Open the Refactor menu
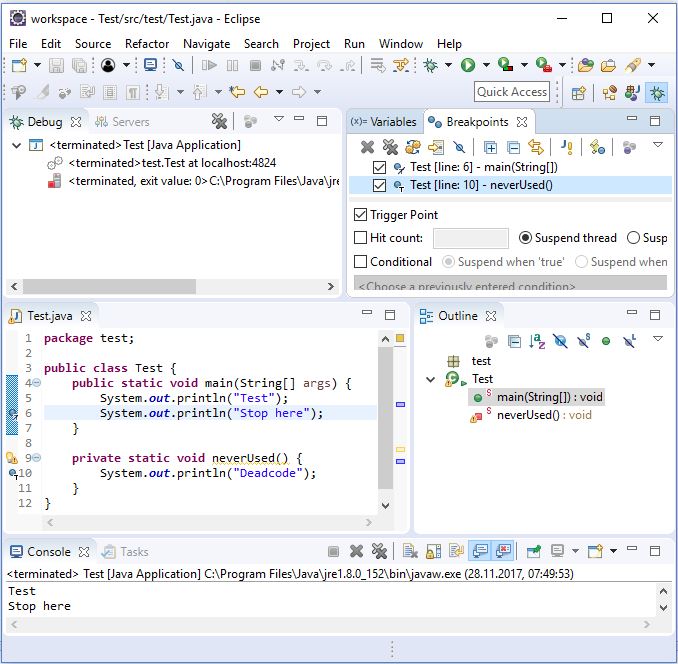The height and width of the screenshot is (664, 678). point(147,44)
